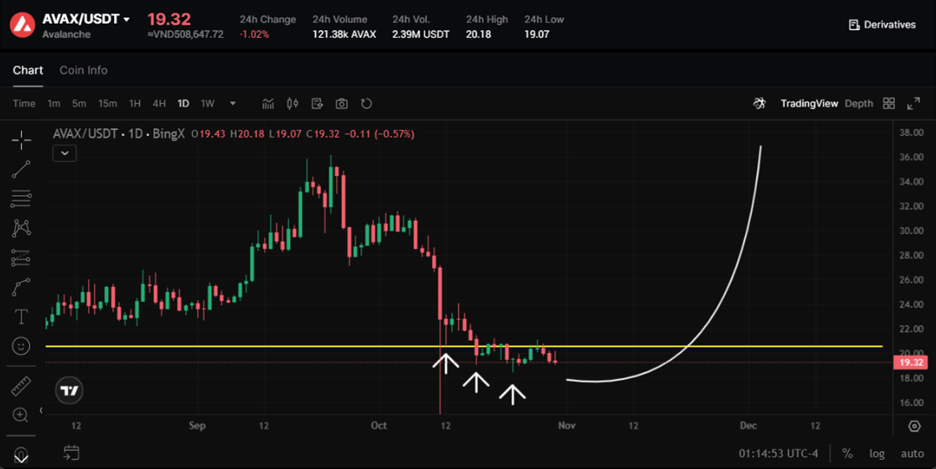Open the Fibonacci retracement tool
Viewport: 936px width, 469px height.
[x=21, y=199]
